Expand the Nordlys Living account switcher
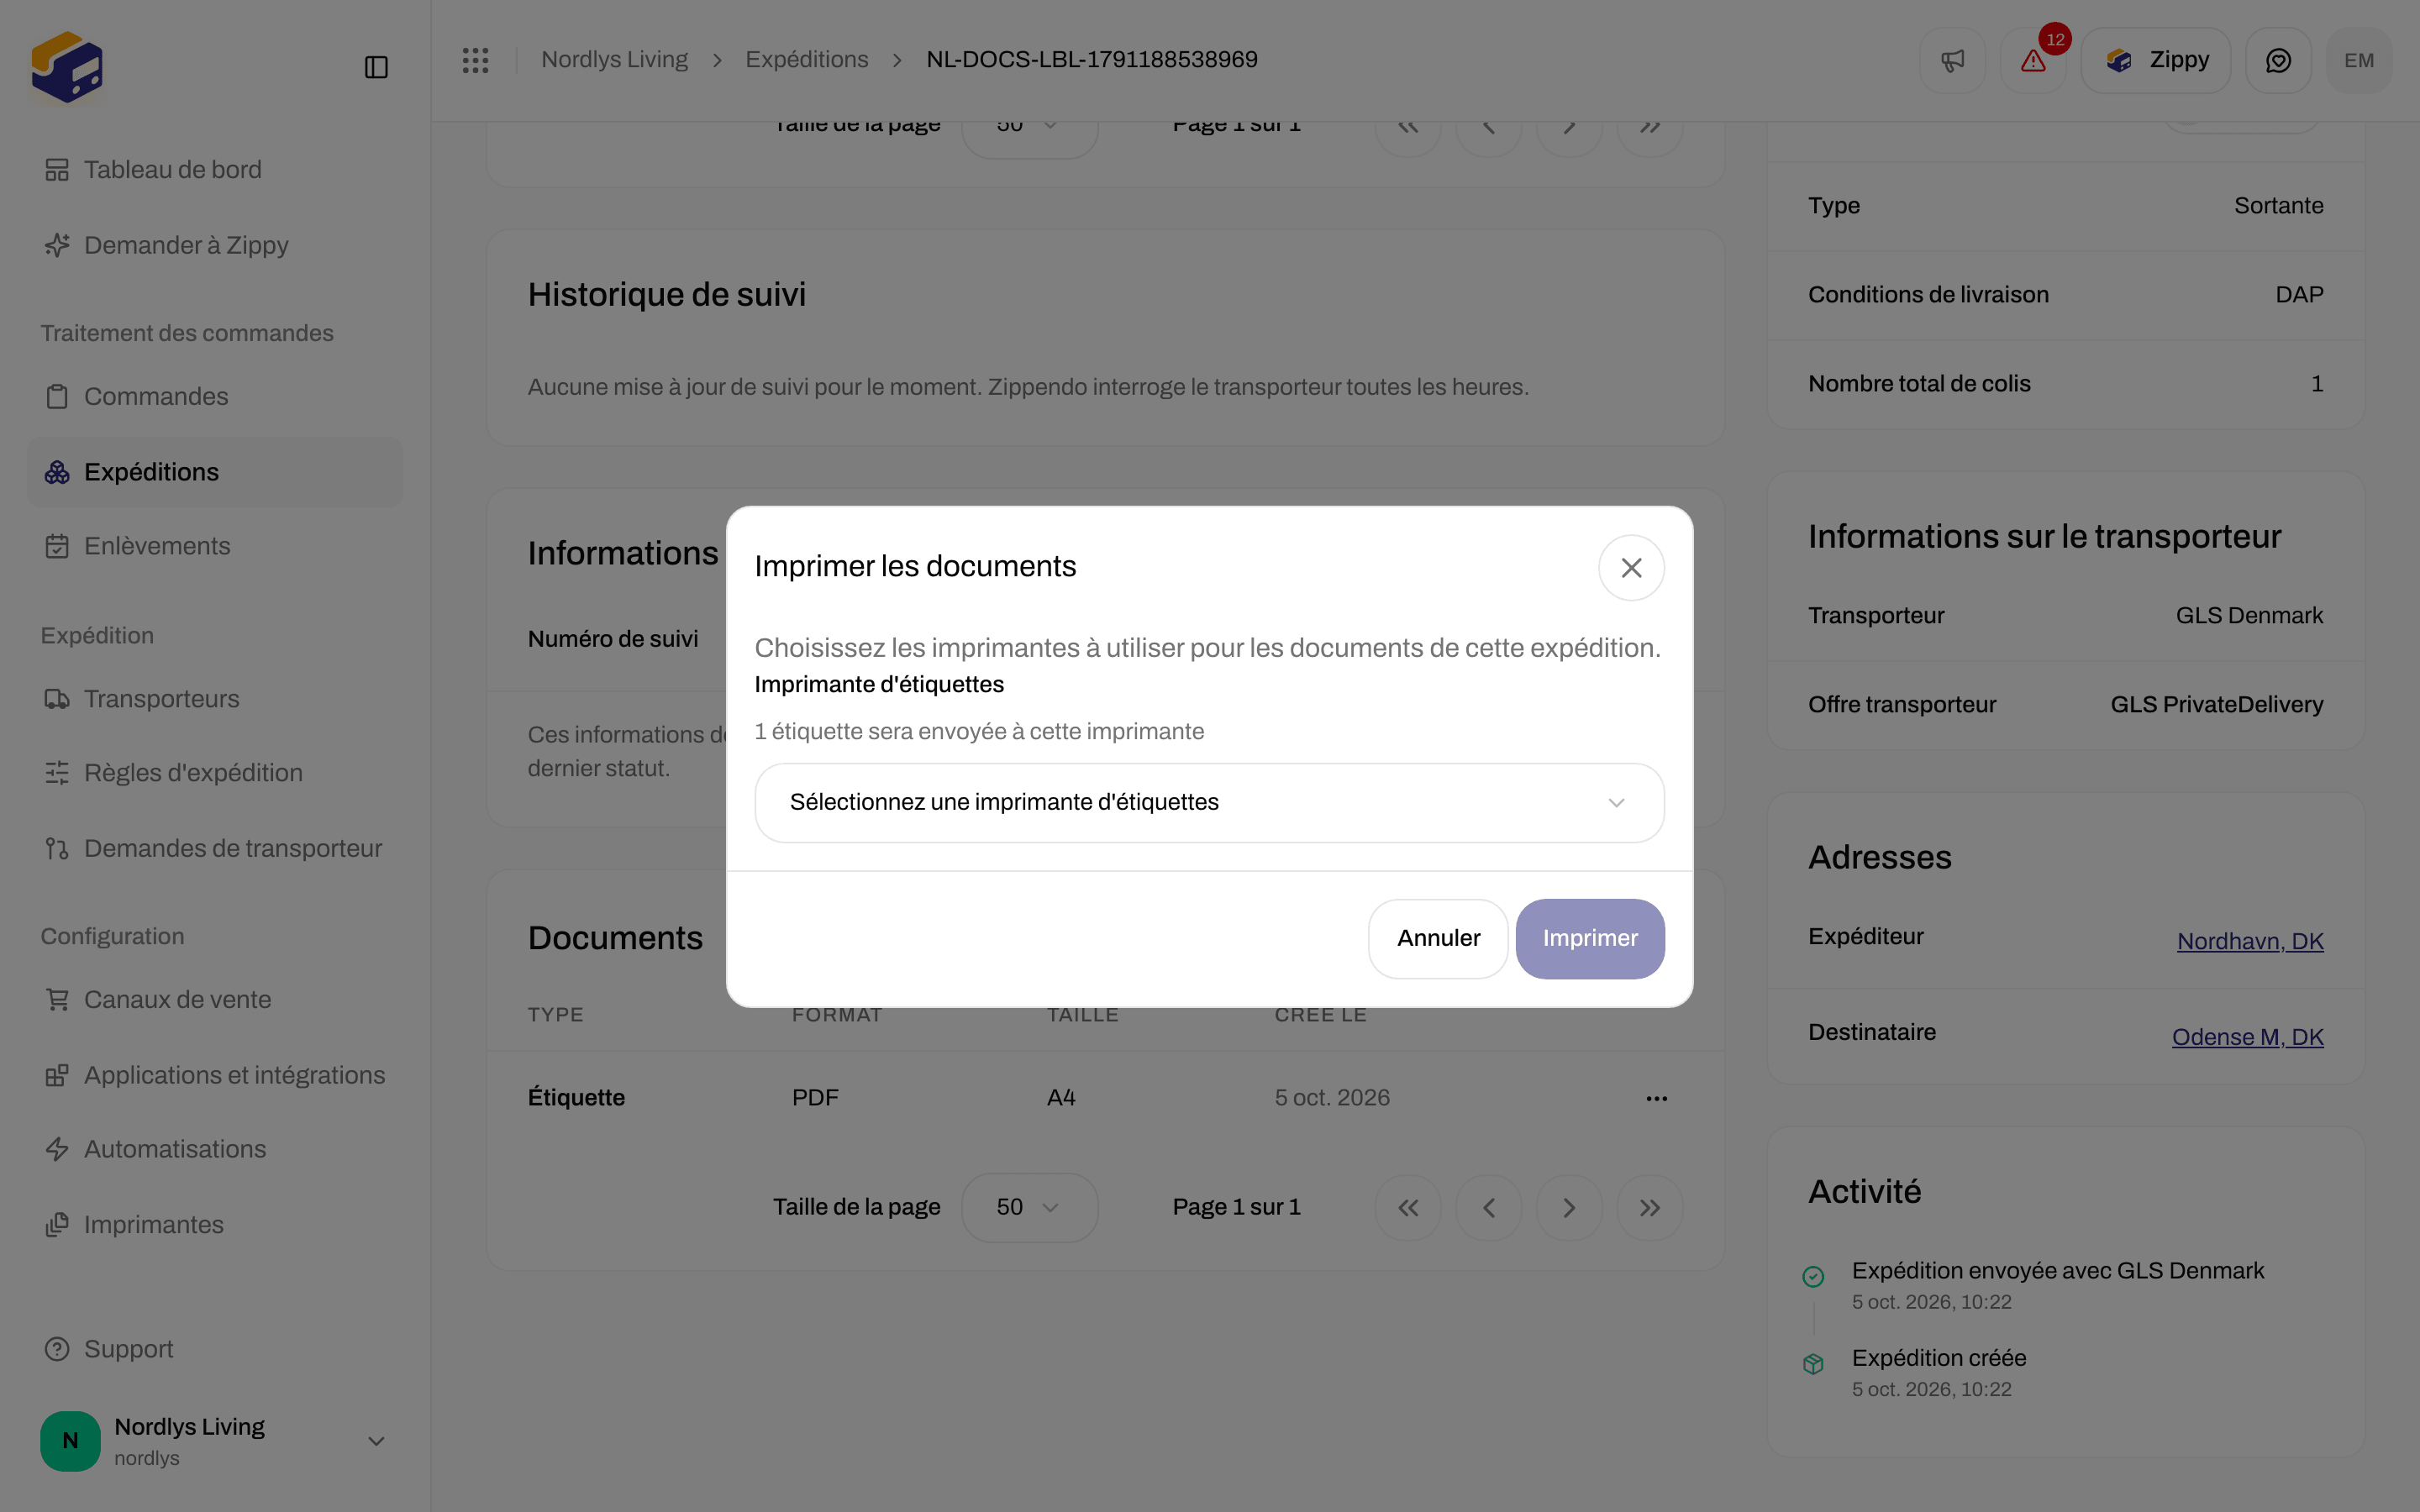Viewport: 2420px width, 1512px height. (215, 1441)
